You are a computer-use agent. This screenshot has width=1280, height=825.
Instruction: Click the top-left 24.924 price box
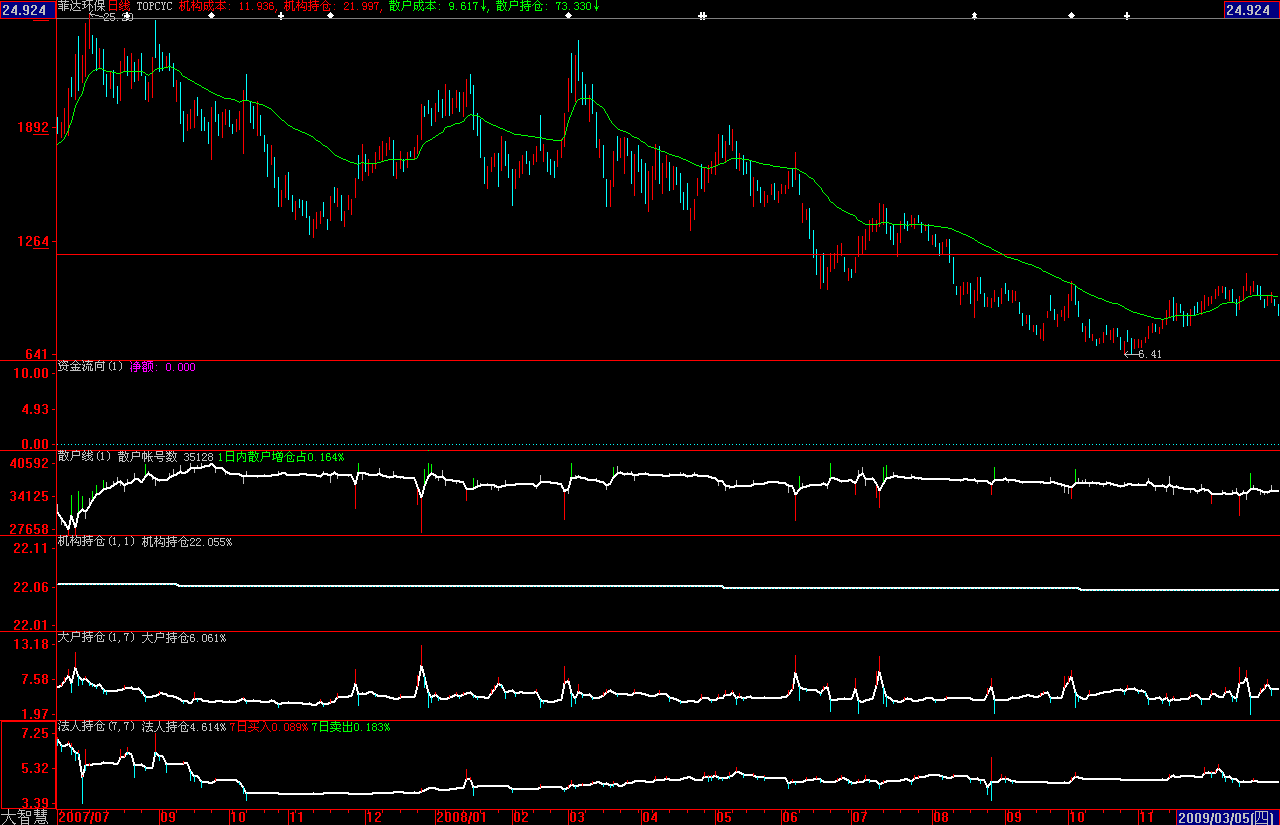coord(26,9)
